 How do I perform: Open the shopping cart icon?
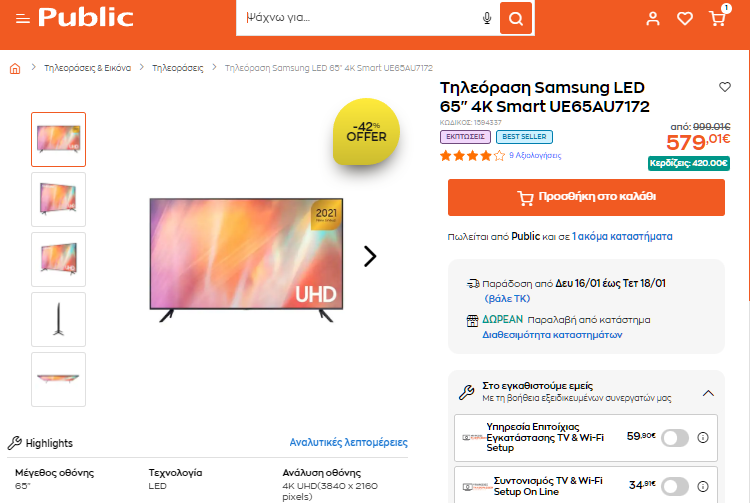point(717,19)
